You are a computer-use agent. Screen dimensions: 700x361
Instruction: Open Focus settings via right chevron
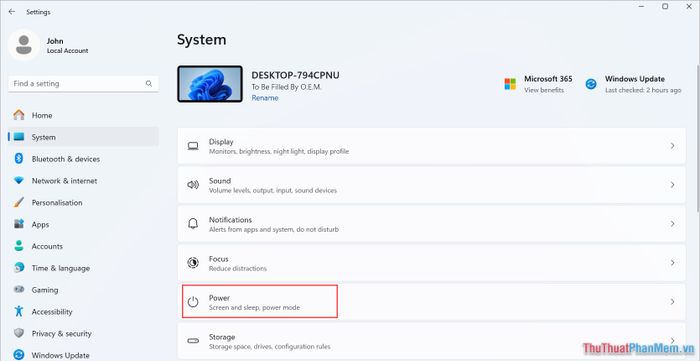672,263
